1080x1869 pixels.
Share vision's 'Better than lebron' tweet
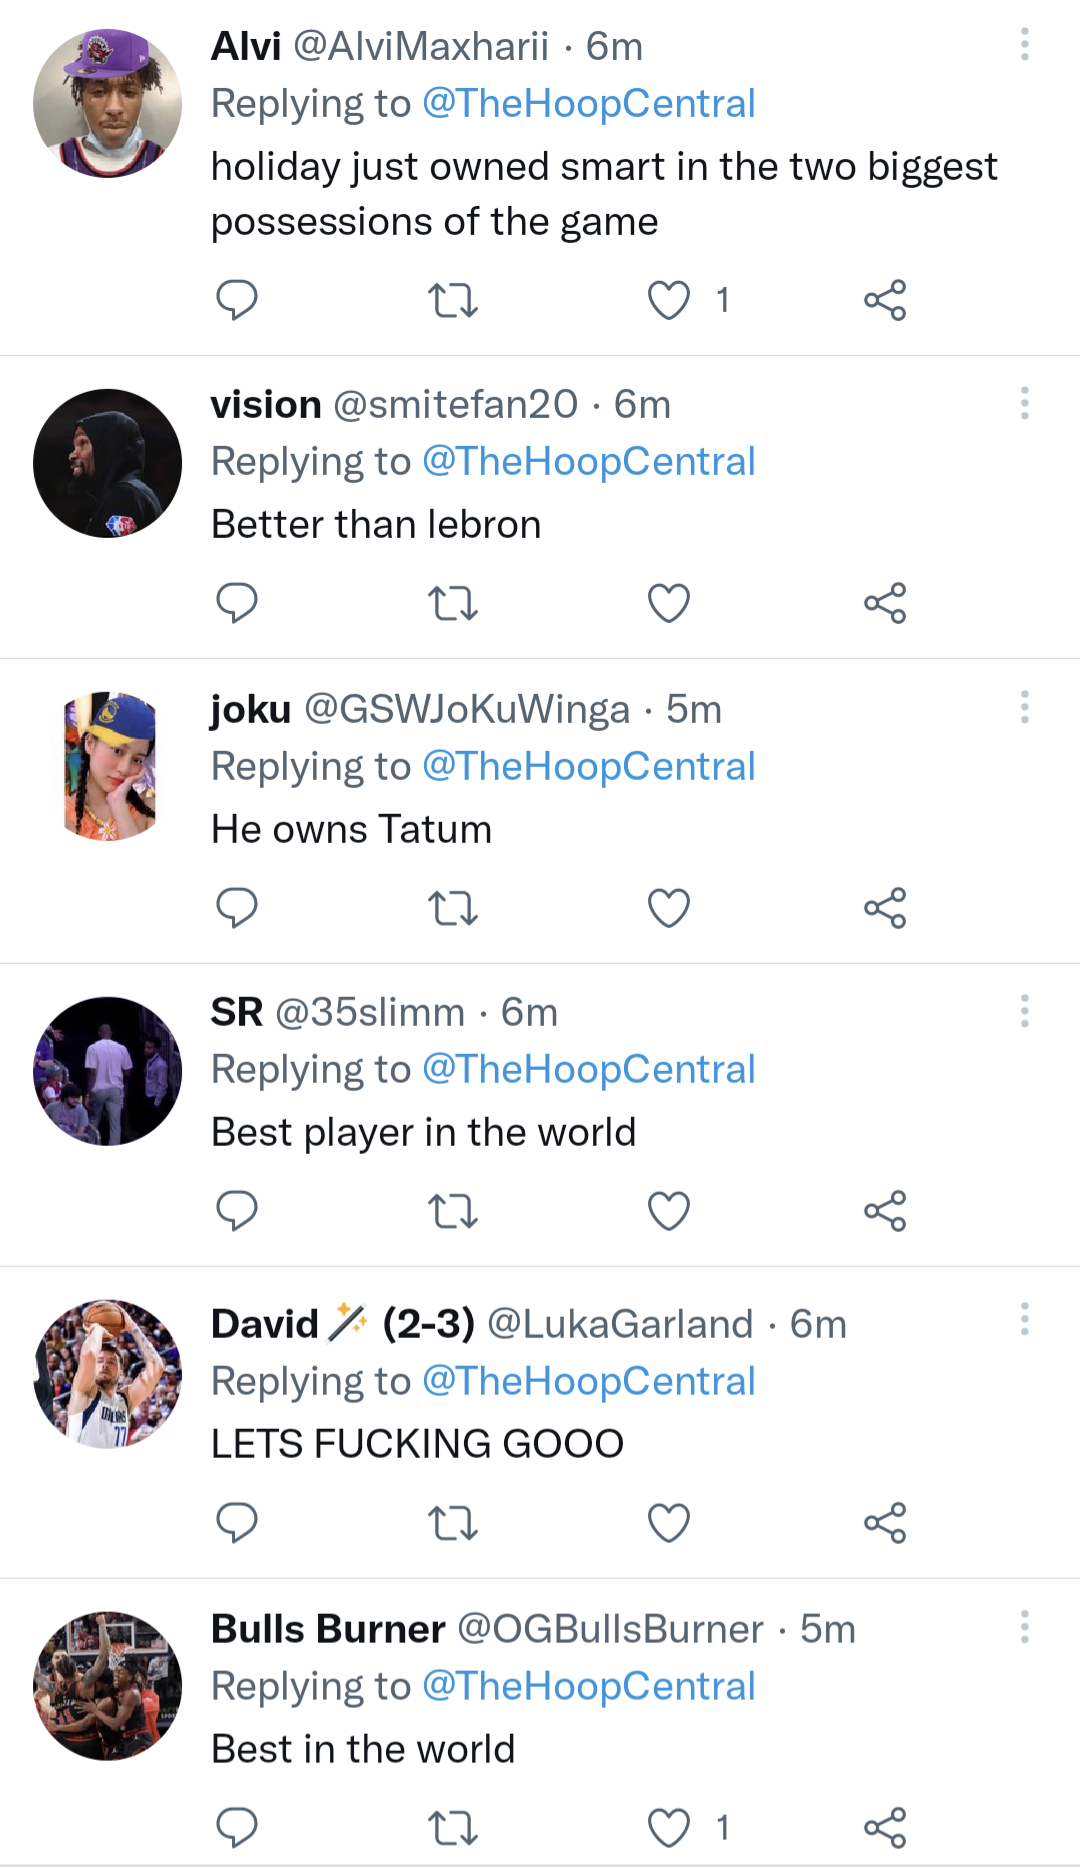[x=885, y=603]
